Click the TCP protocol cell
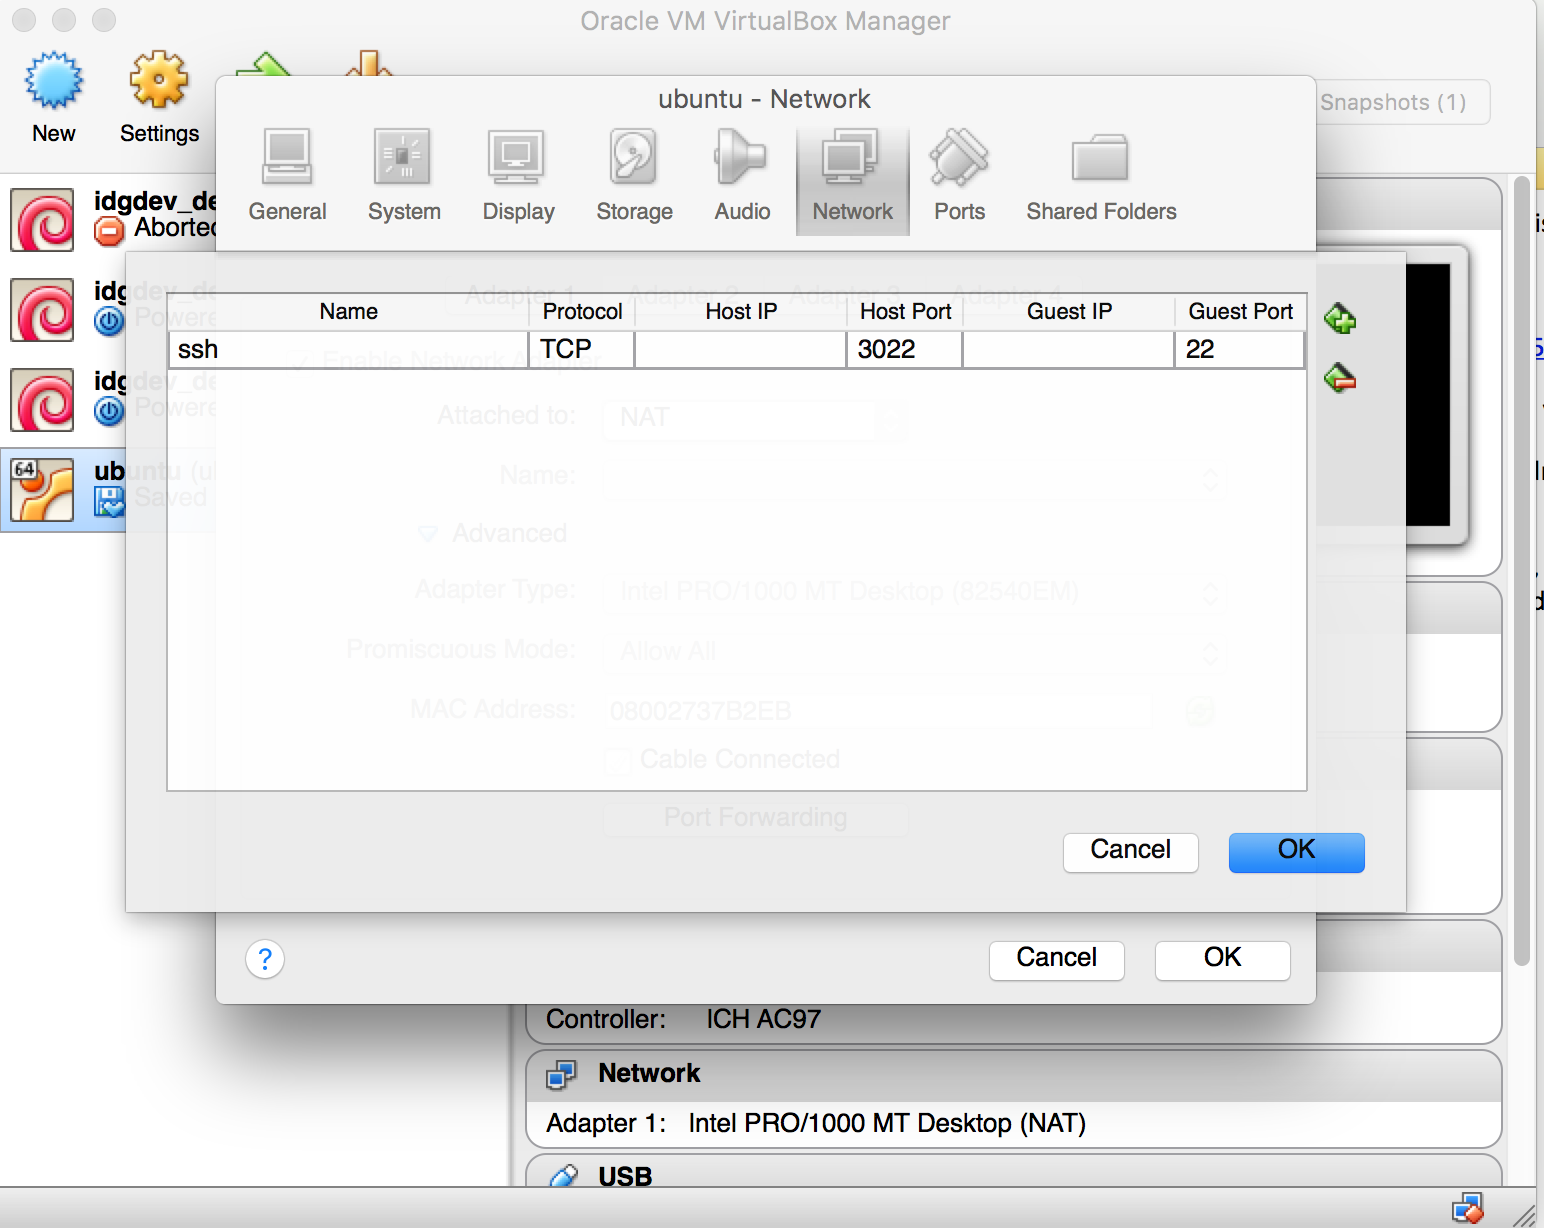This screenshot has width=1544, height=1228. 582,349
